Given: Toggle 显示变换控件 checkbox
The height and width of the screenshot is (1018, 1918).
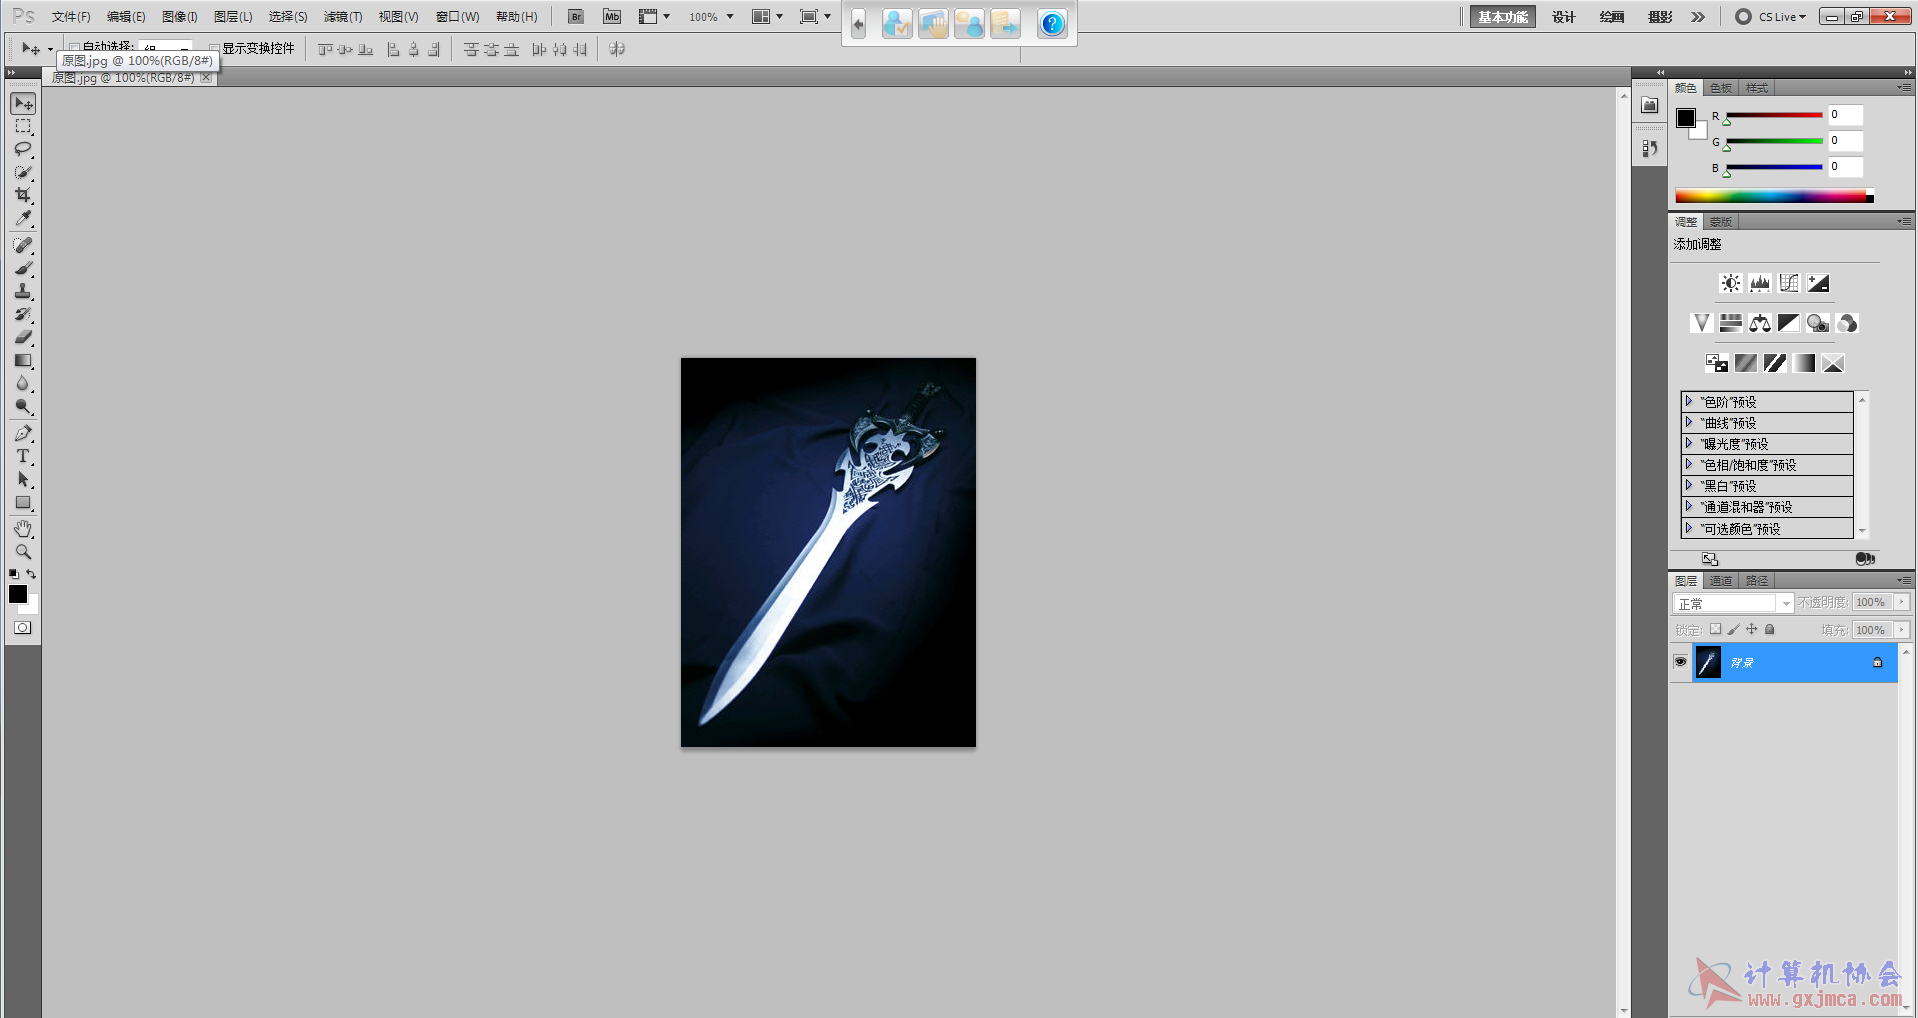Looking at the screenshot, I should (x=214, y=48).
